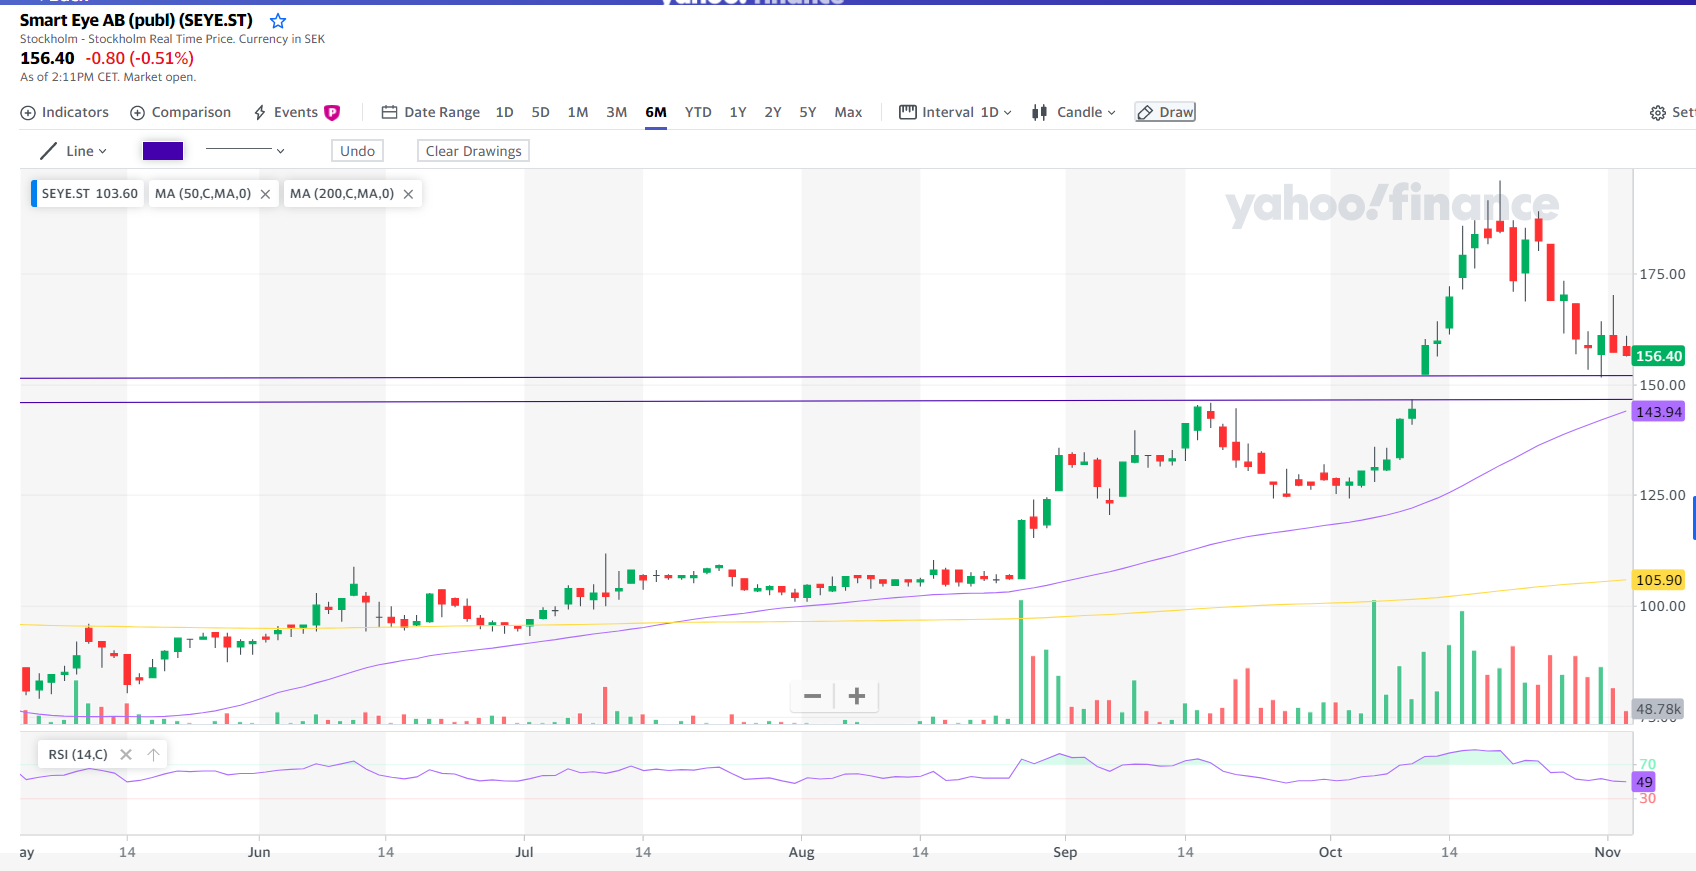Click the Undo button

(x=357, y=151)
